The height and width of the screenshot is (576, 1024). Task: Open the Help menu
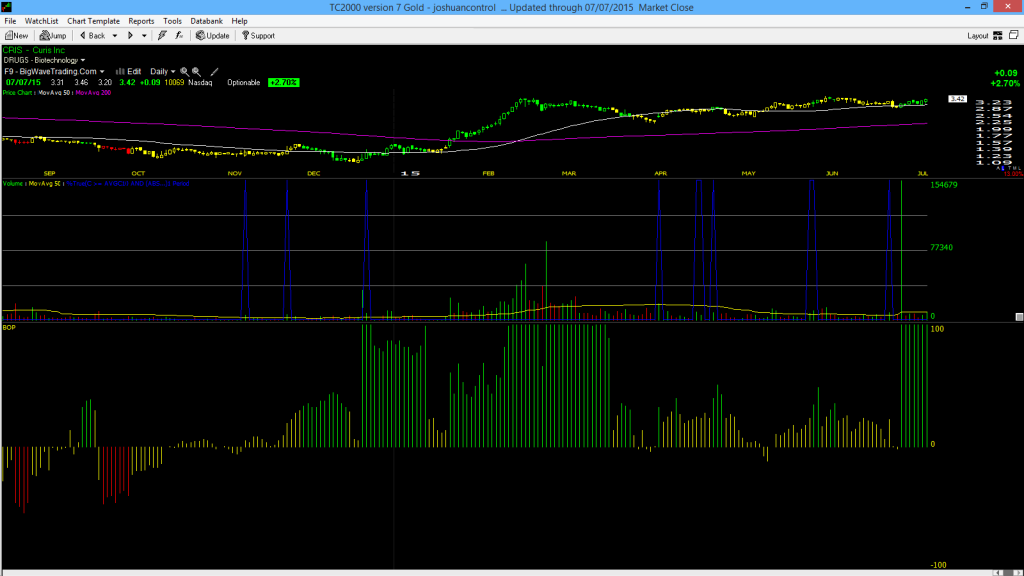[240, 21]
